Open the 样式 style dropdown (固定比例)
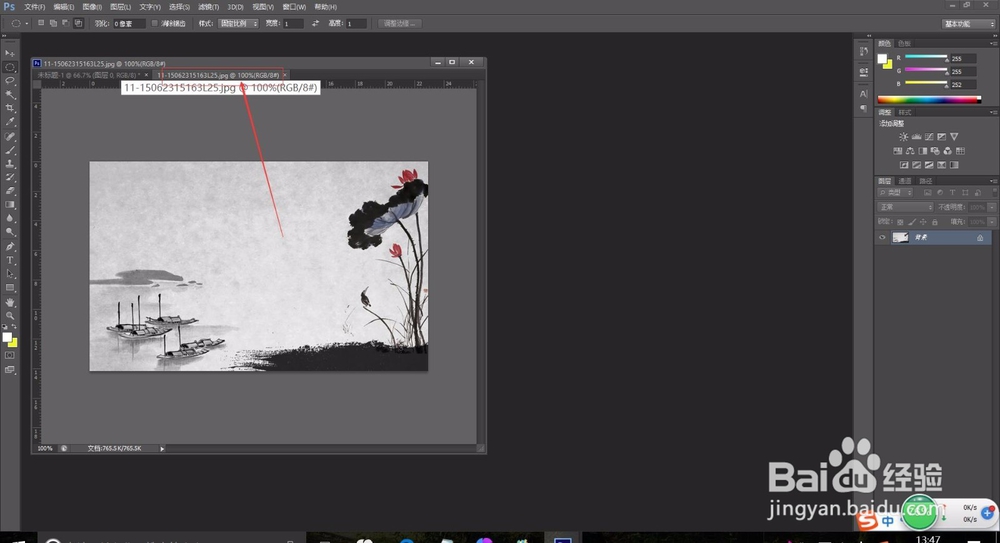1000x543 pixels. click(x=238, y=24)
